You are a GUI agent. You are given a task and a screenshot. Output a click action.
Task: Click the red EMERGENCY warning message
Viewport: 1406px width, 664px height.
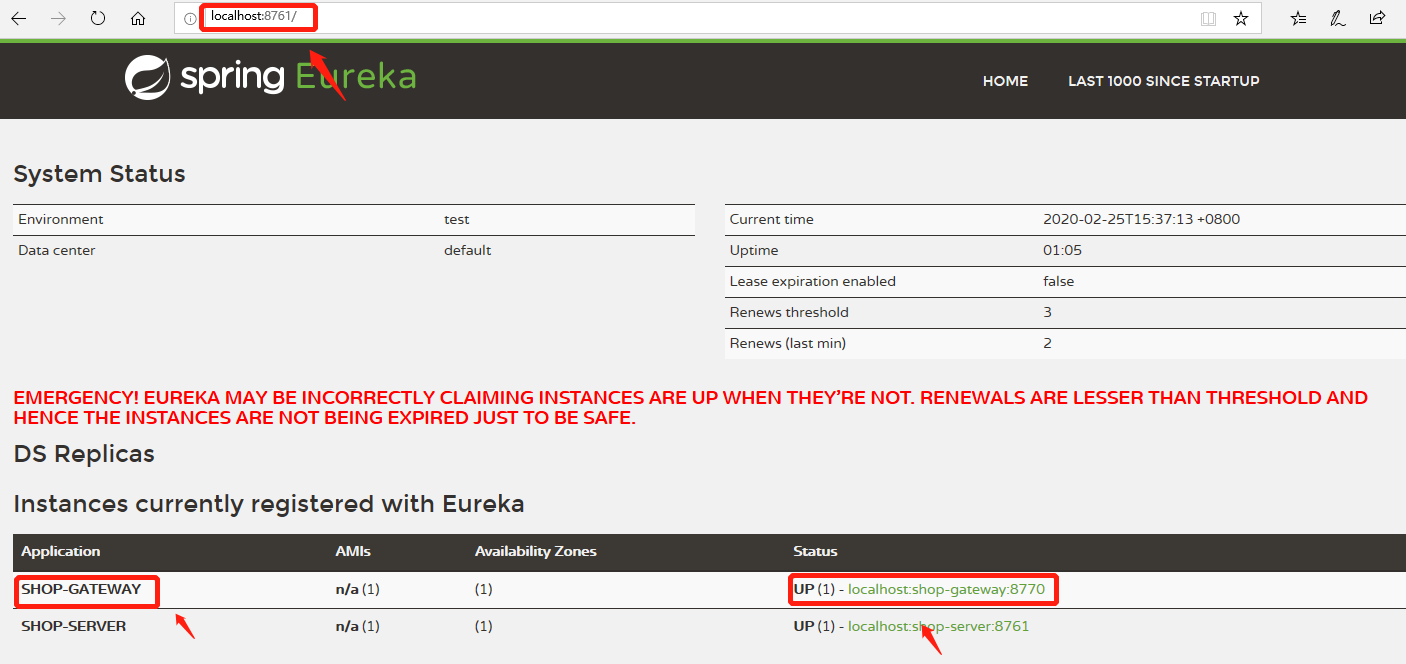pos(690,406)
